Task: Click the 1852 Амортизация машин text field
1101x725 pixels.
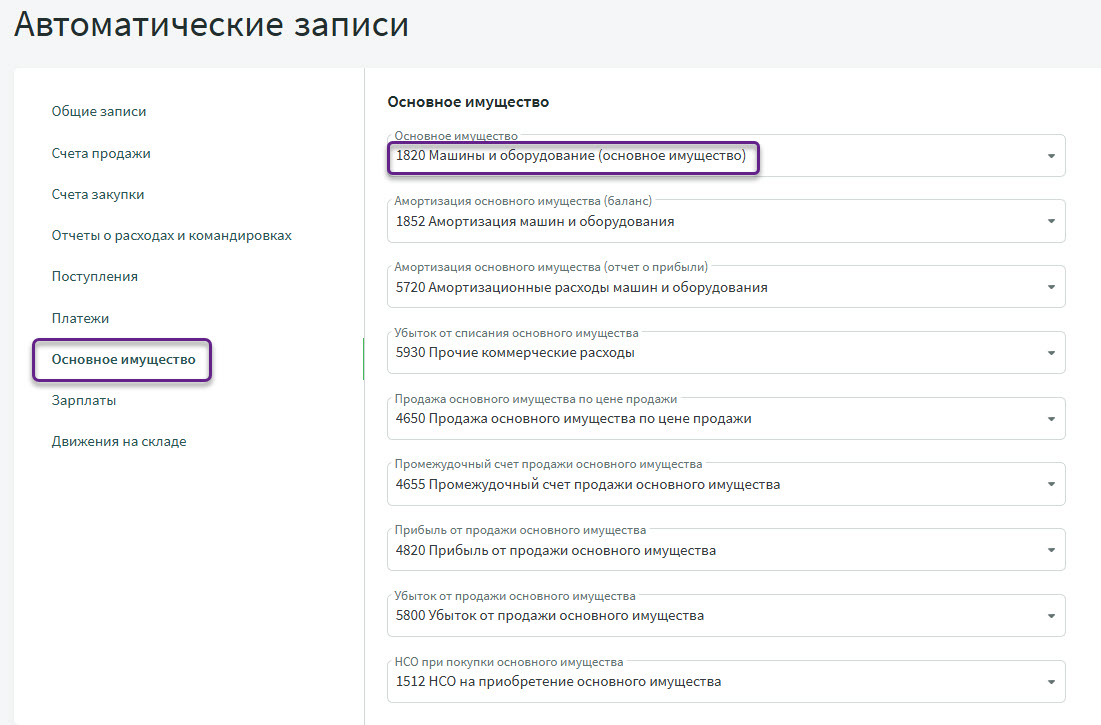Action: pyautogui.click(x=535, y=222)
